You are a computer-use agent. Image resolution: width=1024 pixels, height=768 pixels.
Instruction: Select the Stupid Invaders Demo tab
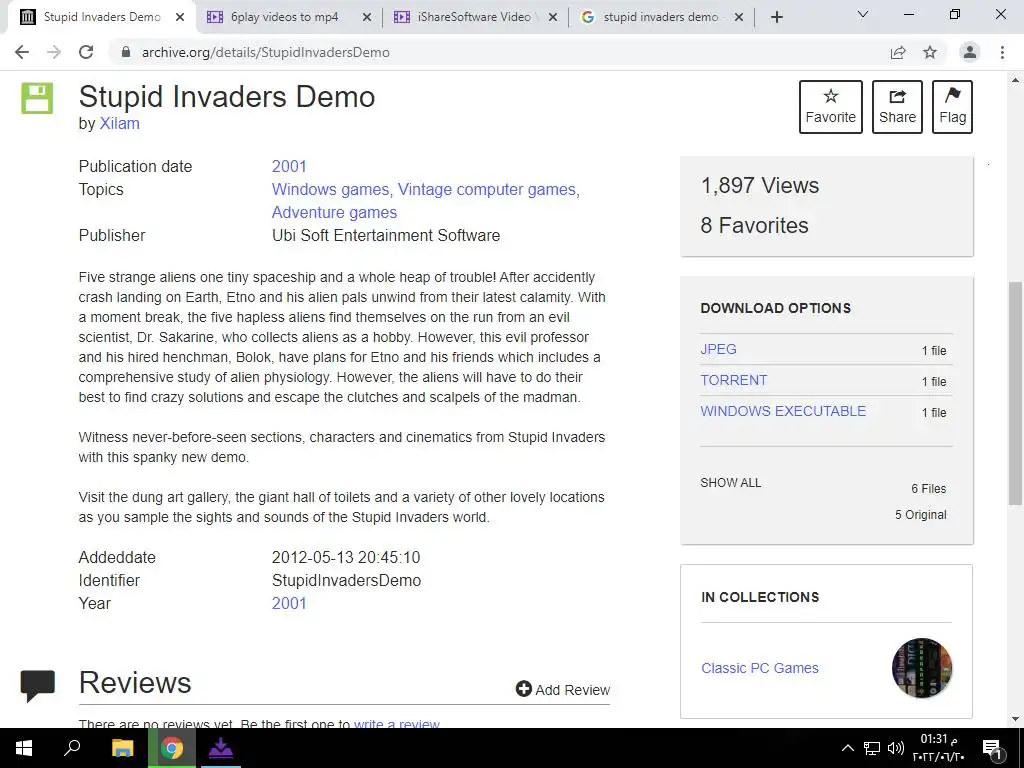[x=101, y=17]
